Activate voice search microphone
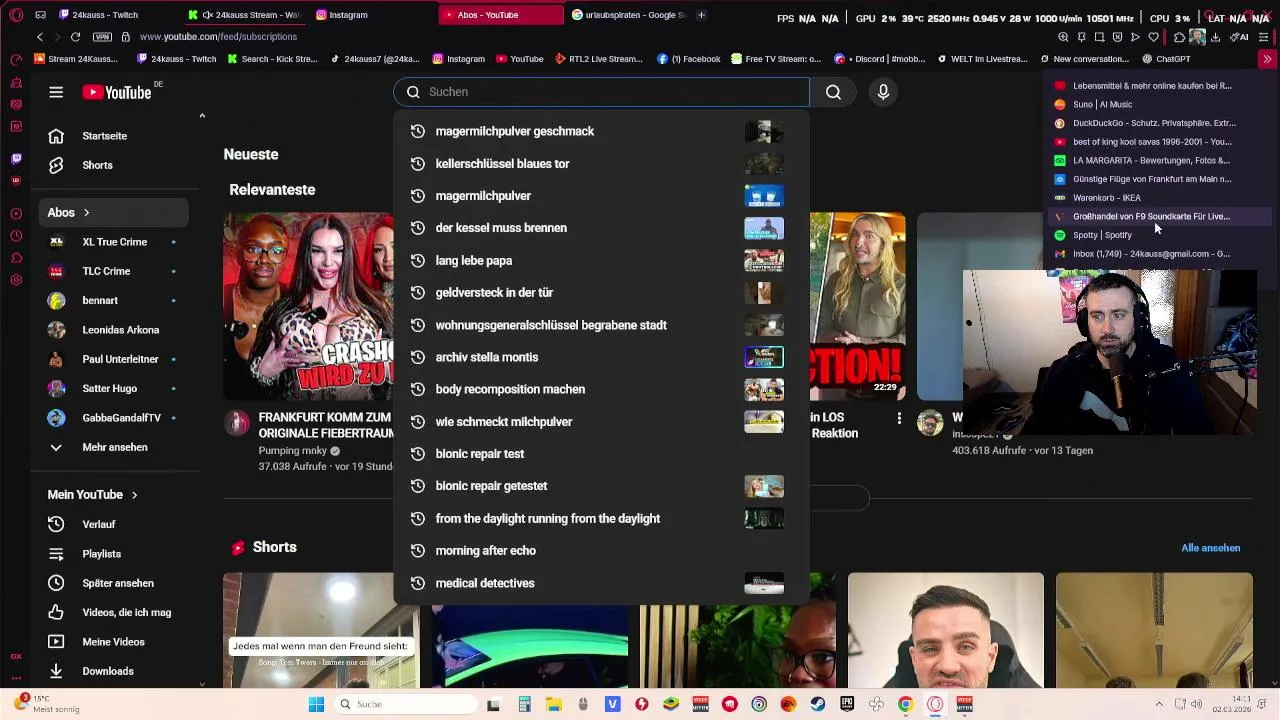 coord(883,92)
